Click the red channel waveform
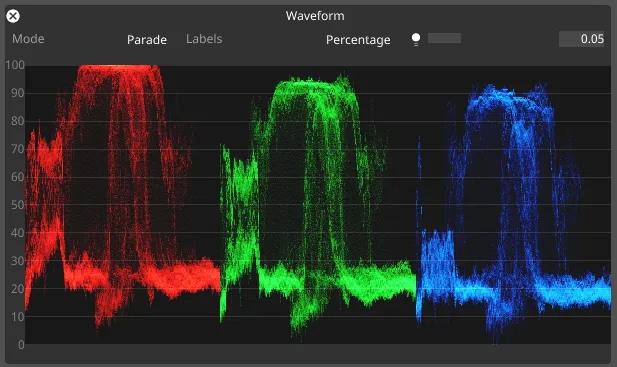The height and width of the screenshot is (367, 617). [x=122, y=197]
